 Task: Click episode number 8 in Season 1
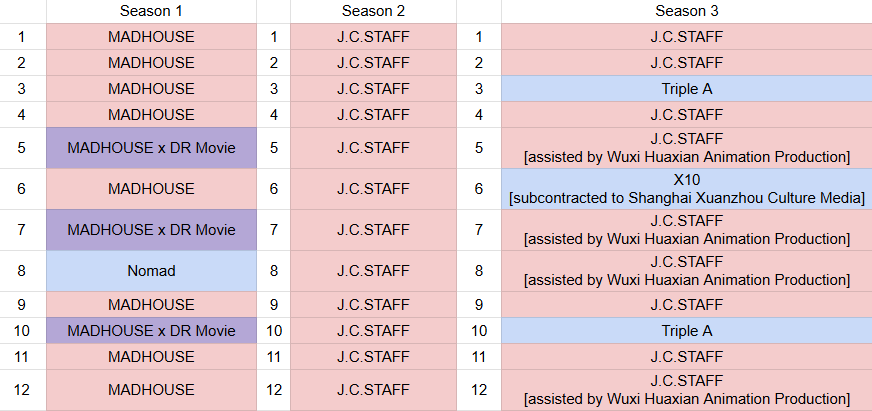coord(22,271)
